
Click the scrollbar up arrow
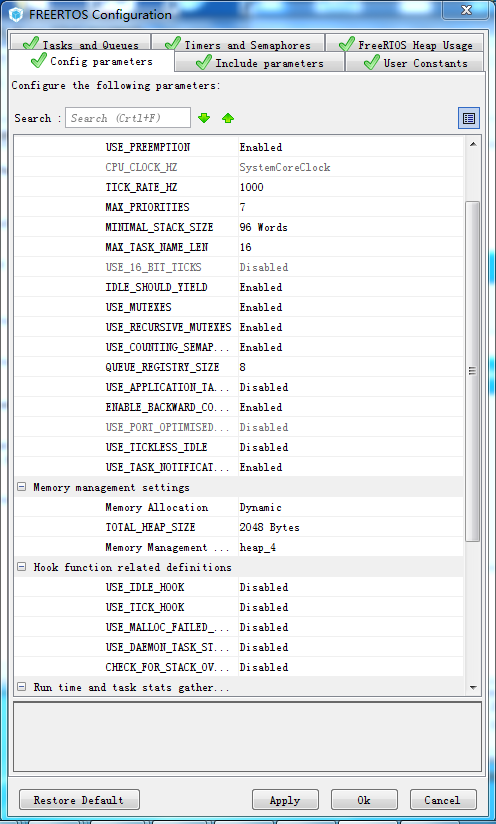click(473, 144)
